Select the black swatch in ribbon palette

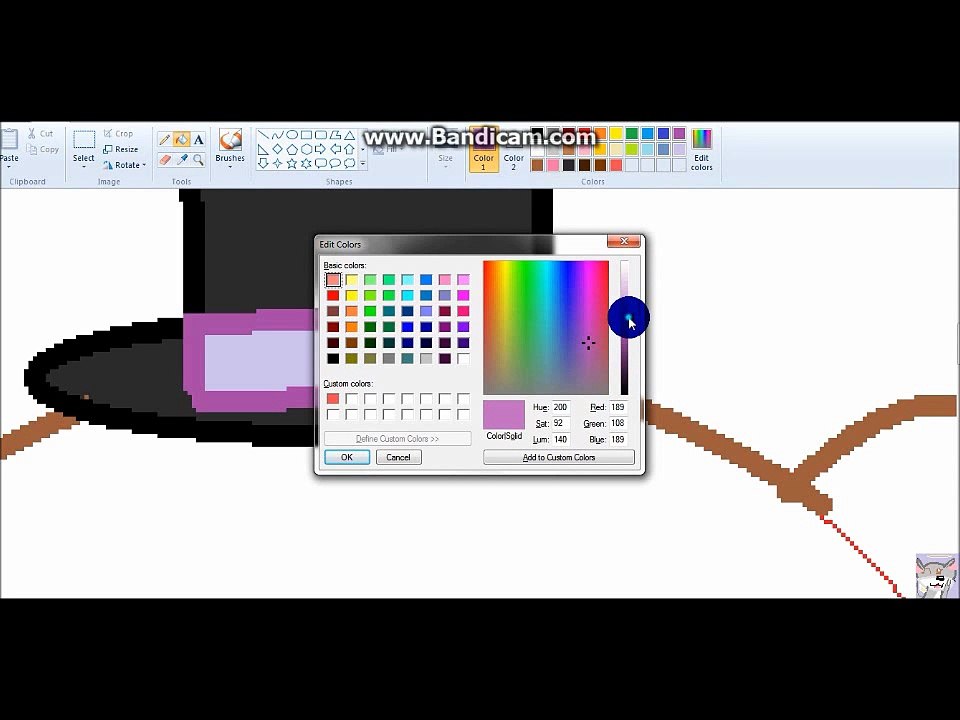(537, 133)
